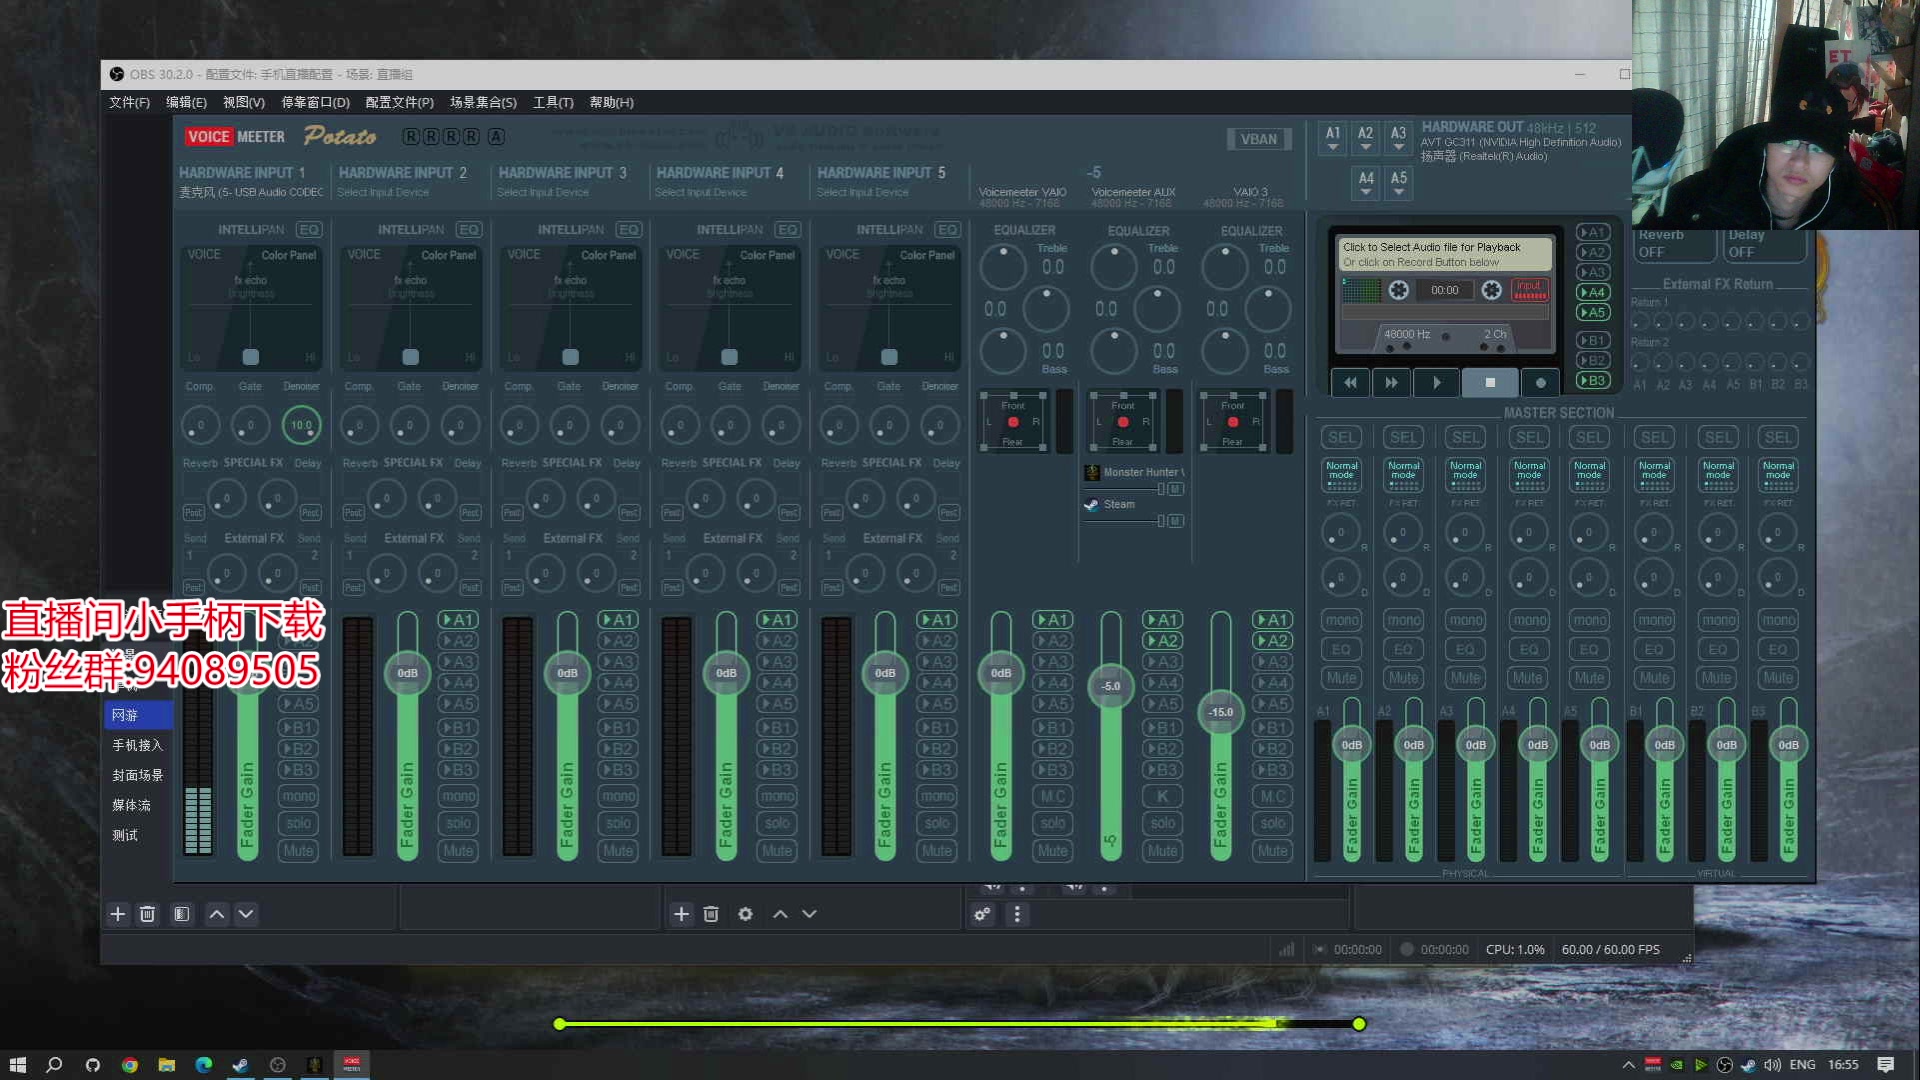Screen dimensions: 1920x1080
Task: Open source properties gear icon
Action: (x=745, y=914)
